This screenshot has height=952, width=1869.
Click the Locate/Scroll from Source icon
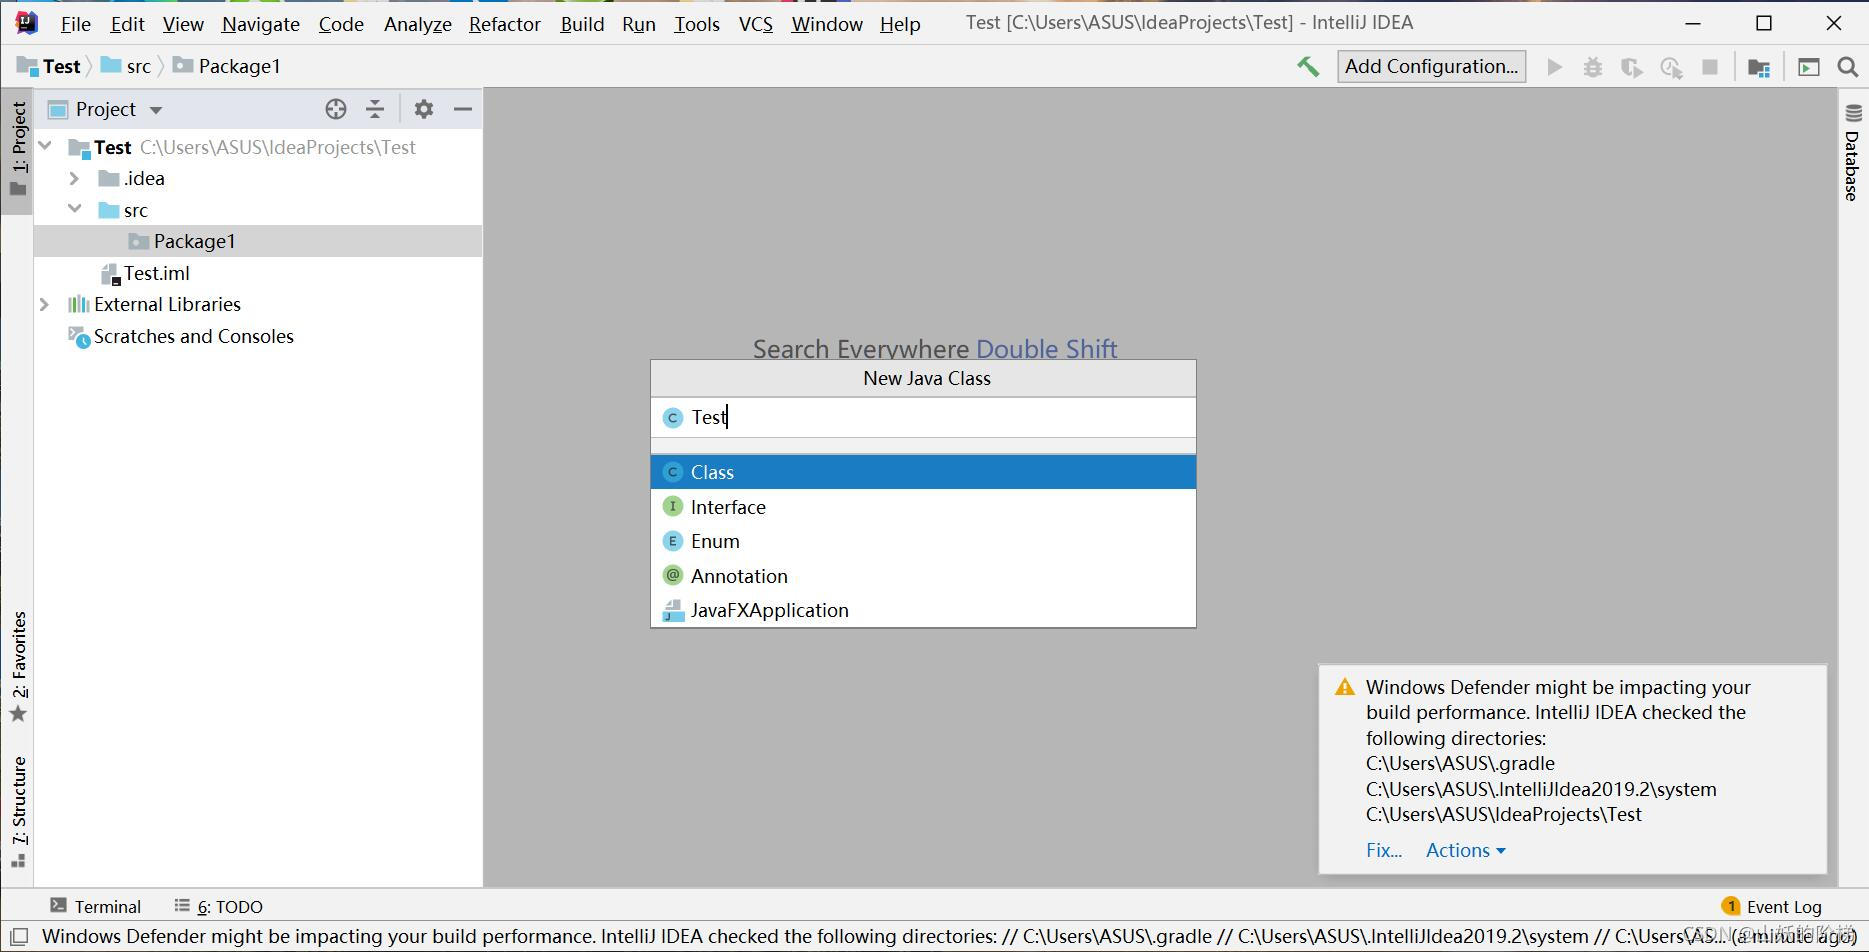click(x=336, y=109)
